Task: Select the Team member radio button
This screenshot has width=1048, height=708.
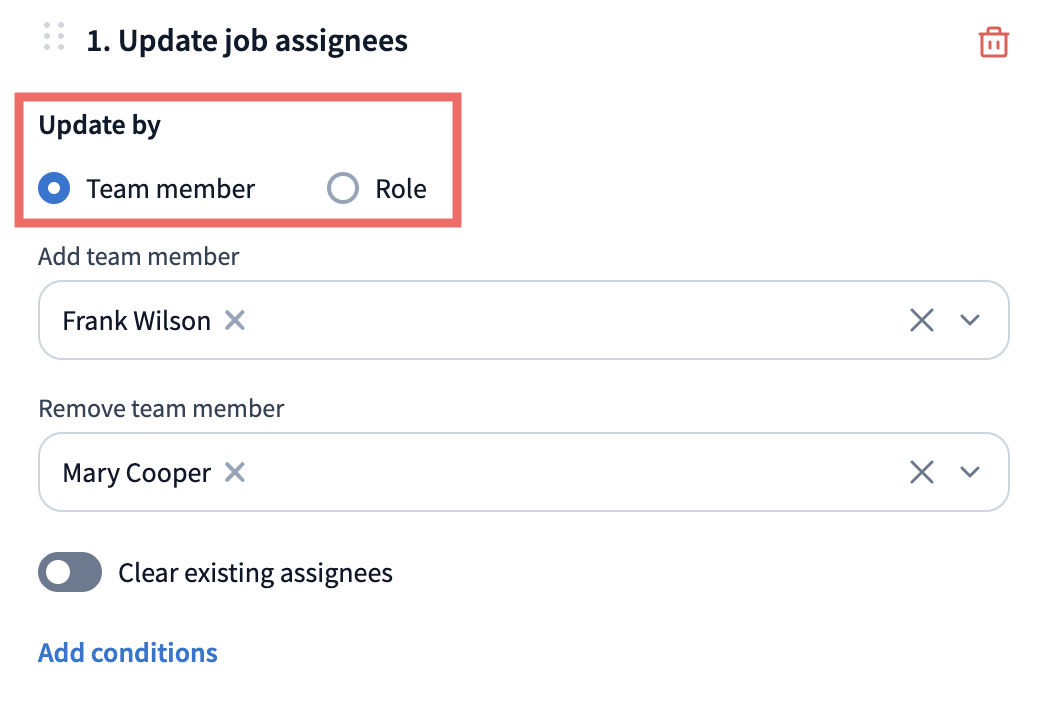Action: (54, 189)
